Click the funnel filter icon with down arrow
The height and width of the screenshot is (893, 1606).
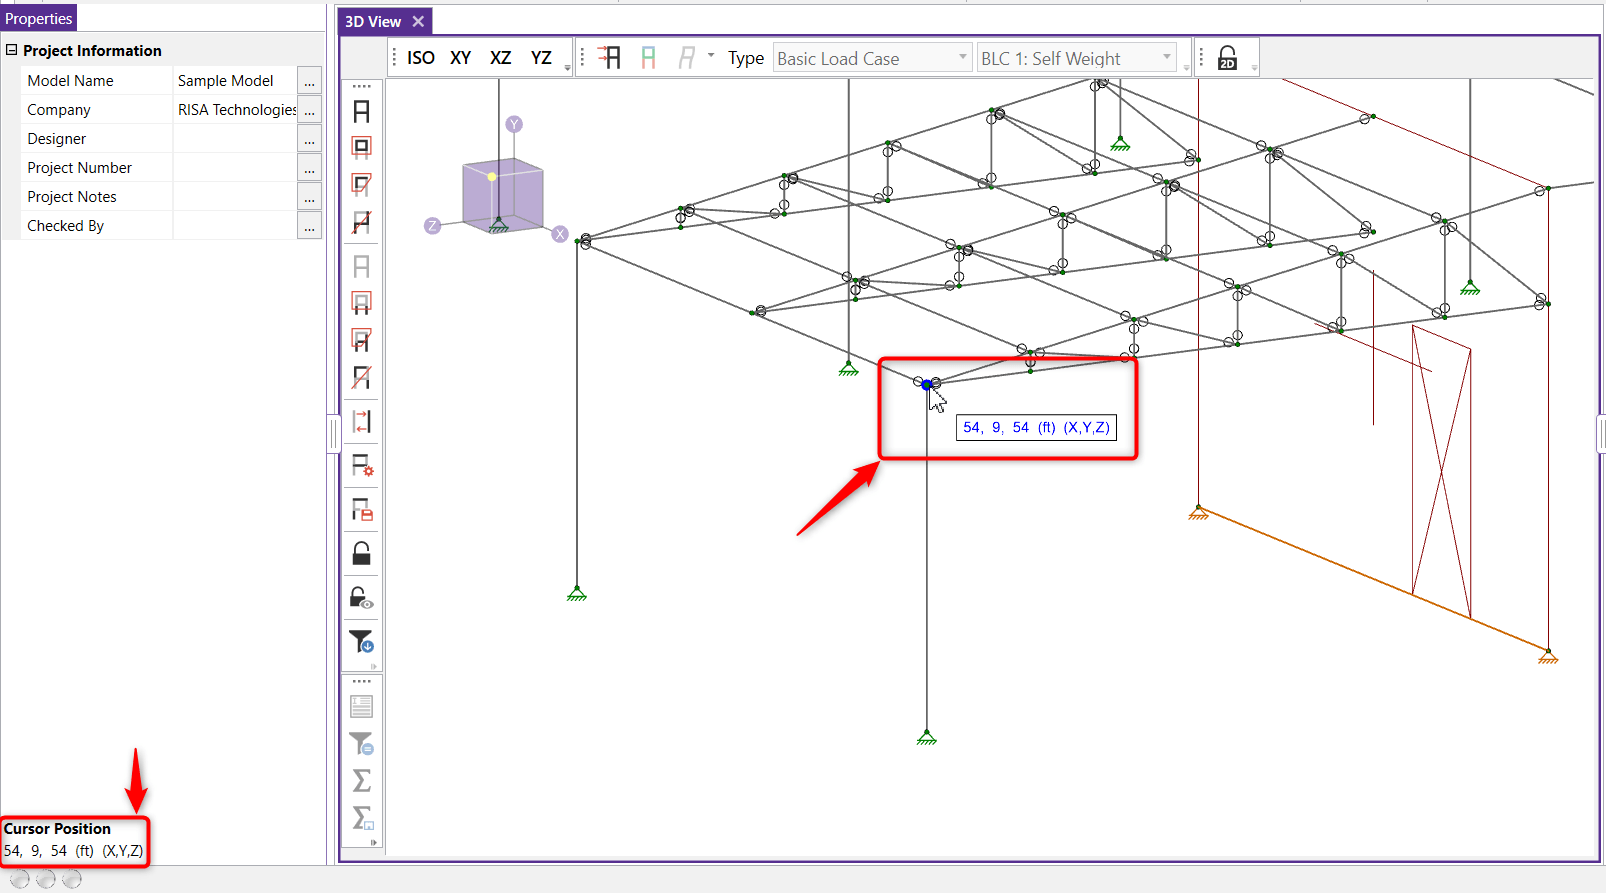click(362, 641)
